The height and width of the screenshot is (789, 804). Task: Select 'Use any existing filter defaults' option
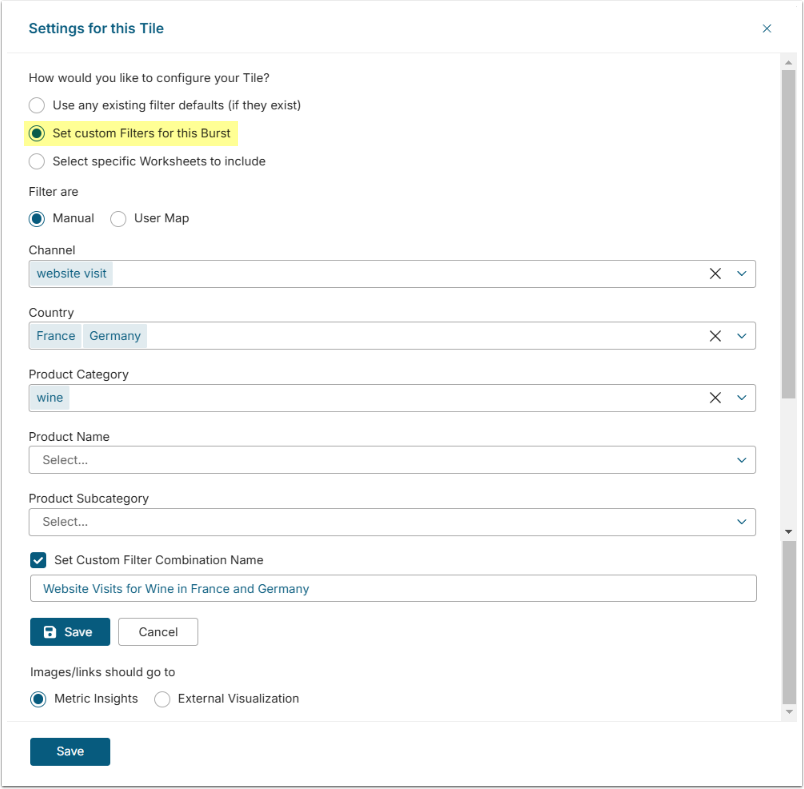click(37, 105)
